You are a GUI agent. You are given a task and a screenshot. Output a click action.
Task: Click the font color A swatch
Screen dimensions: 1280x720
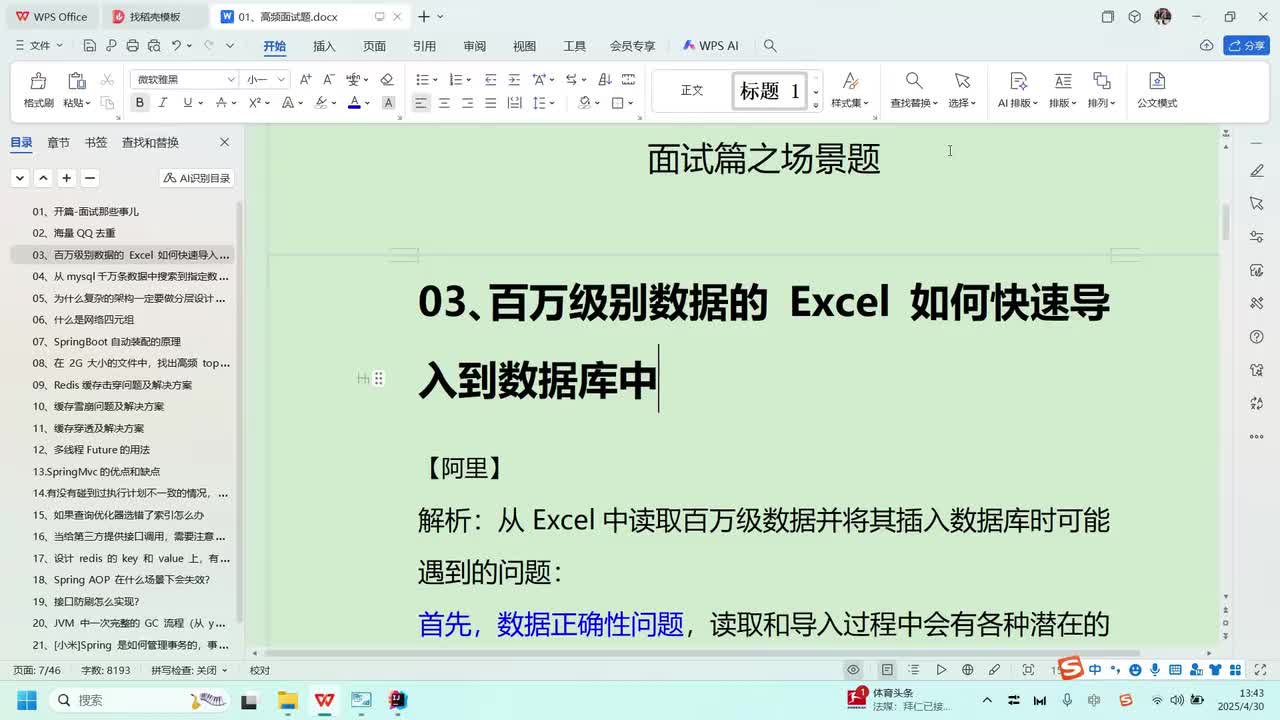coord(354,103)
